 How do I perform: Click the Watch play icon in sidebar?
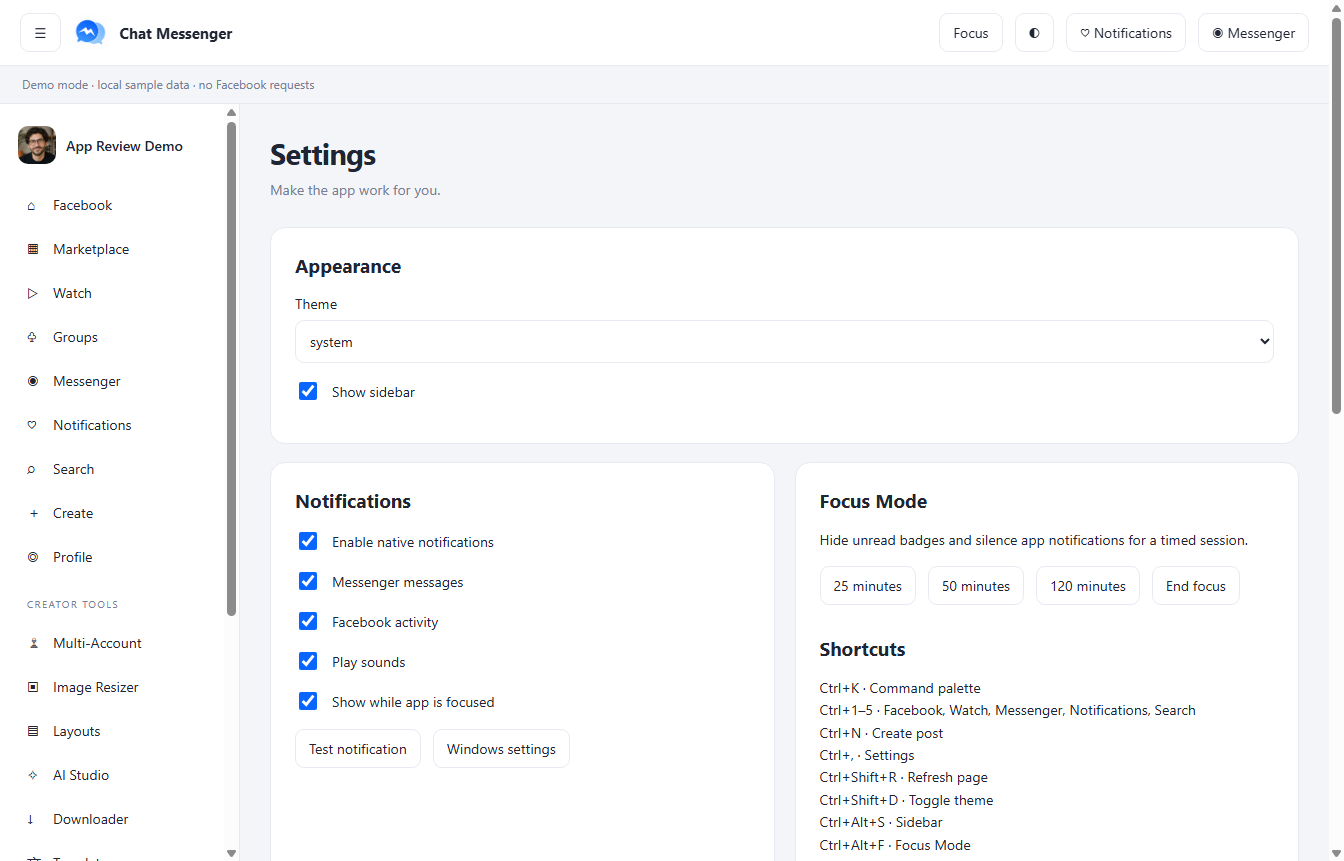click(32, 294)
